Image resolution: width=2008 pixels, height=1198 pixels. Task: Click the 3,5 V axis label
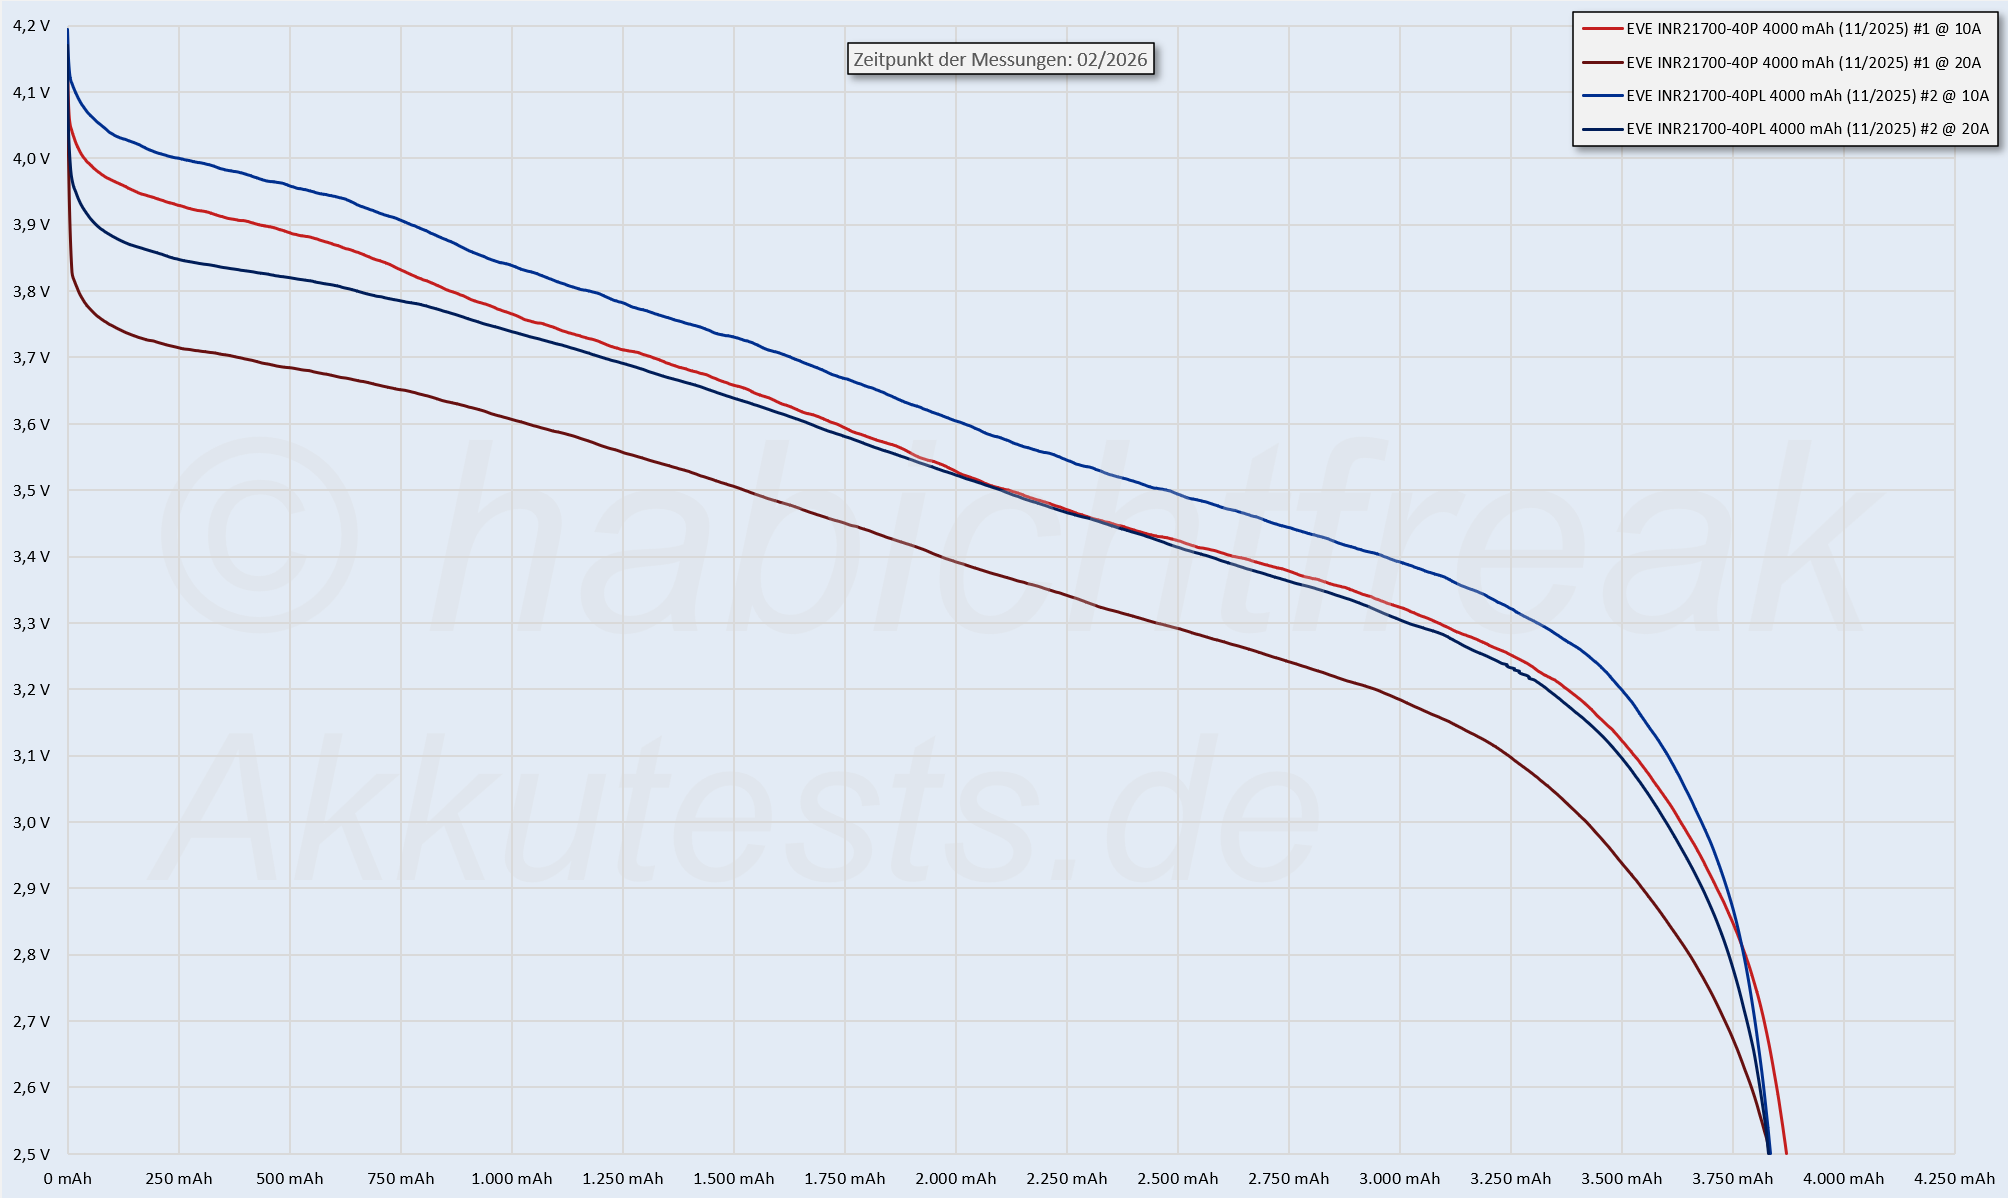(x=30, y=490)
